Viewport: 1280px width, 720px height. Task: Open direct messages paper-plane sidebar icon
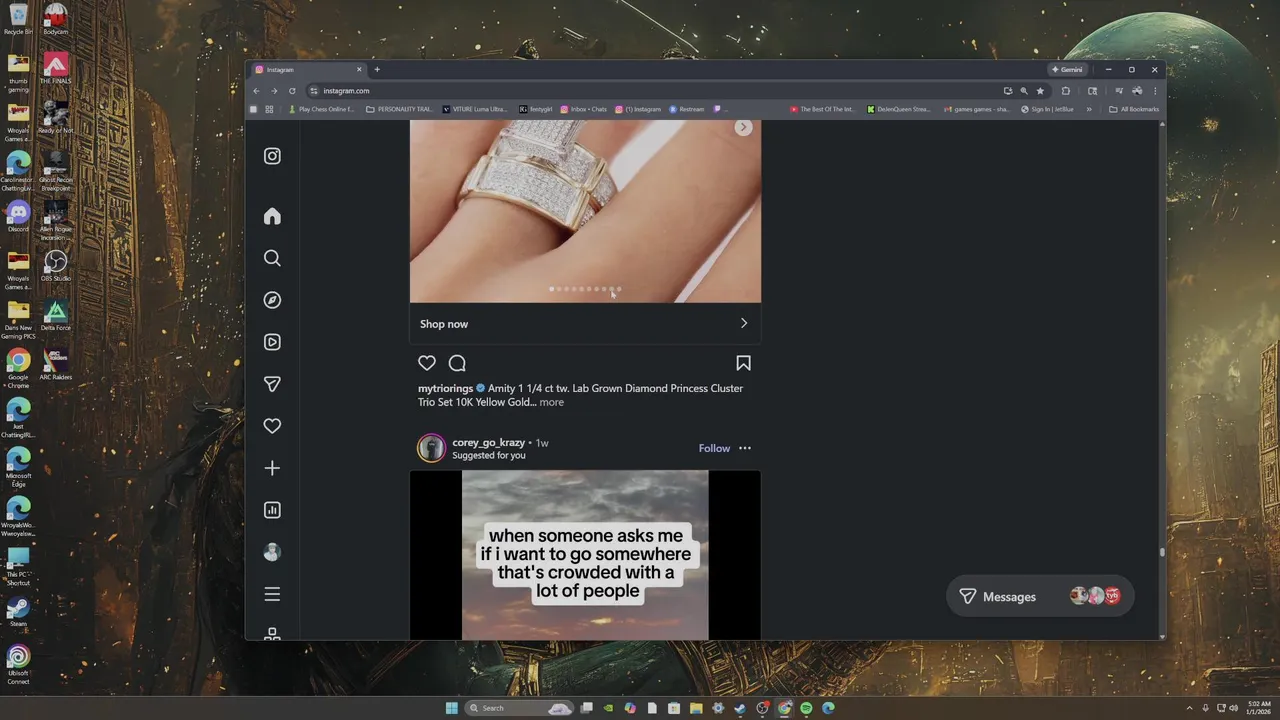272,384
